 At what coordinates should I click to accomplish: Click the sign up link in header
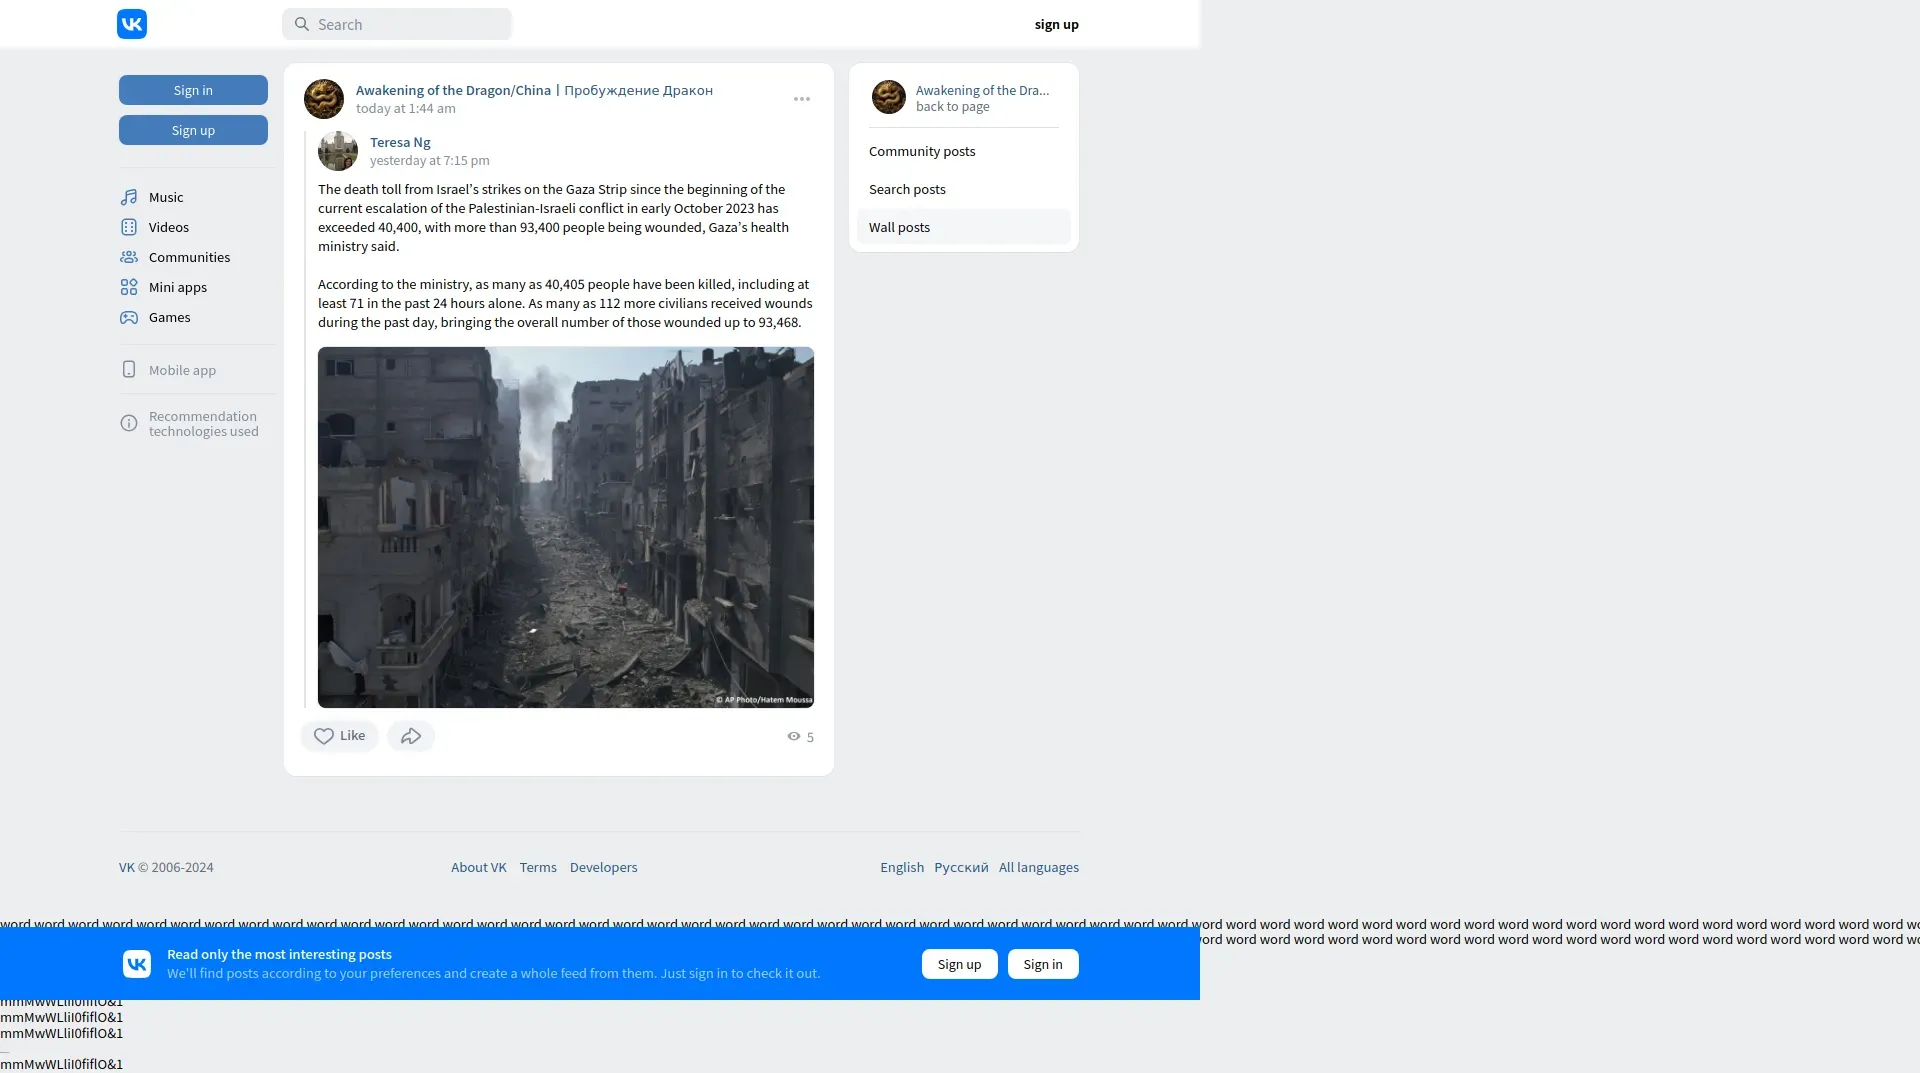pyautogui.click(x=1057, y=24)
